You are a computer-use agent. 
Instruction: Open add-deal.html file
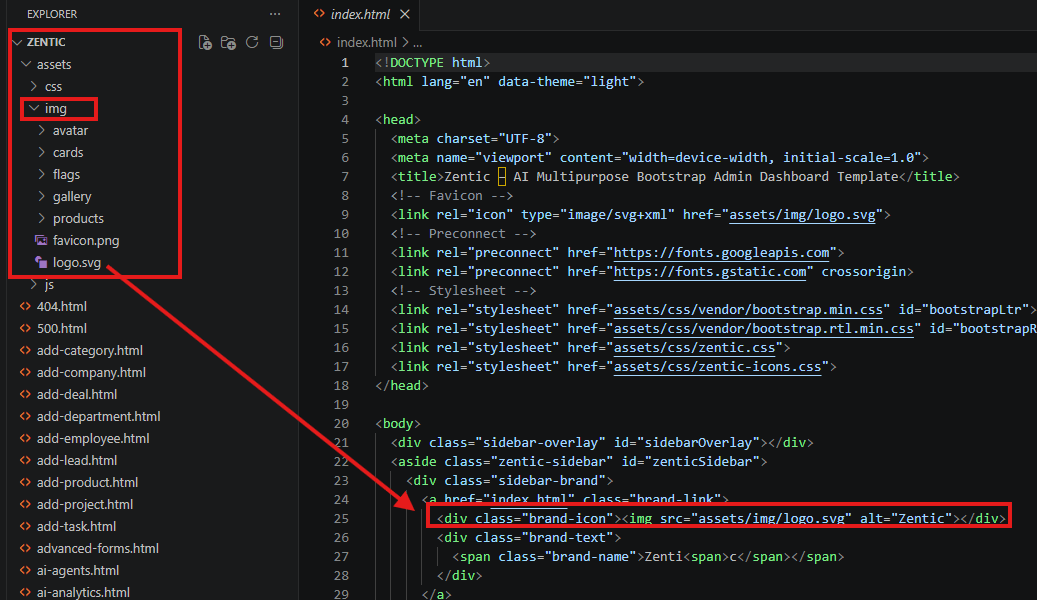[x=77, y=394]
